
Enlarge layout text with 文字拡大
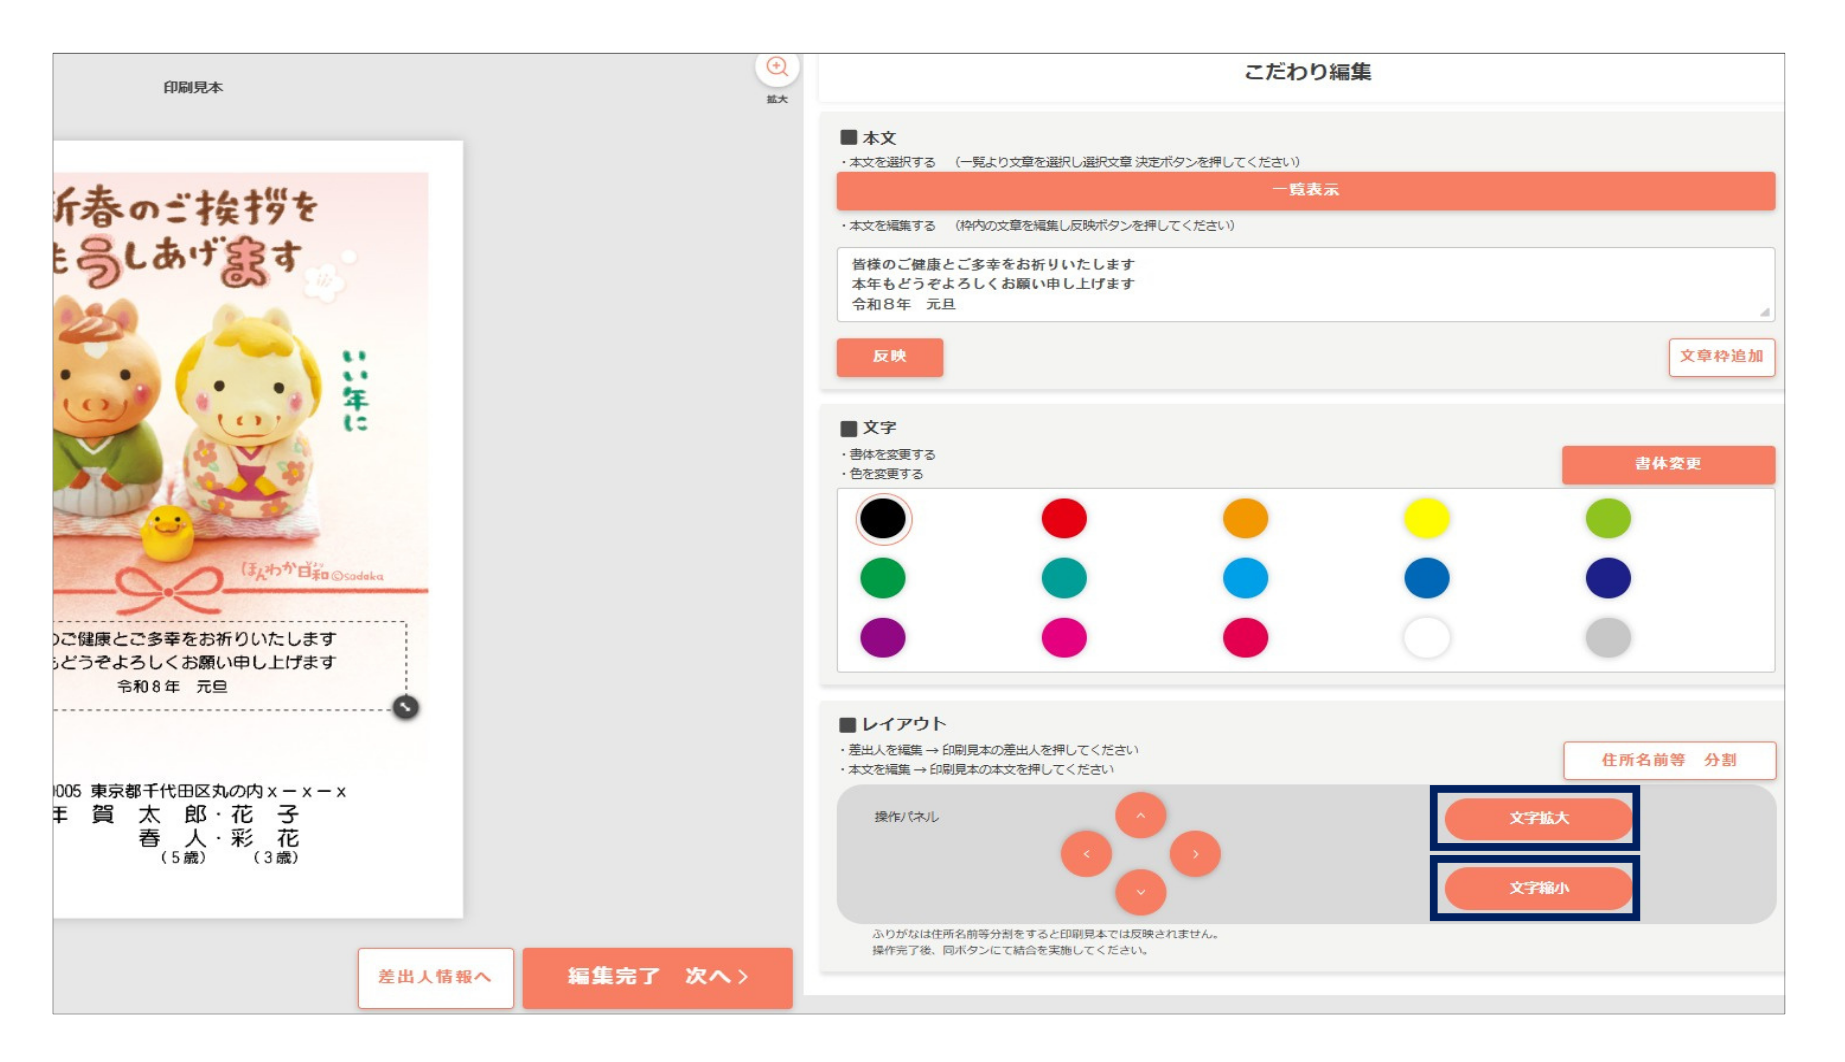[1537, 816]
